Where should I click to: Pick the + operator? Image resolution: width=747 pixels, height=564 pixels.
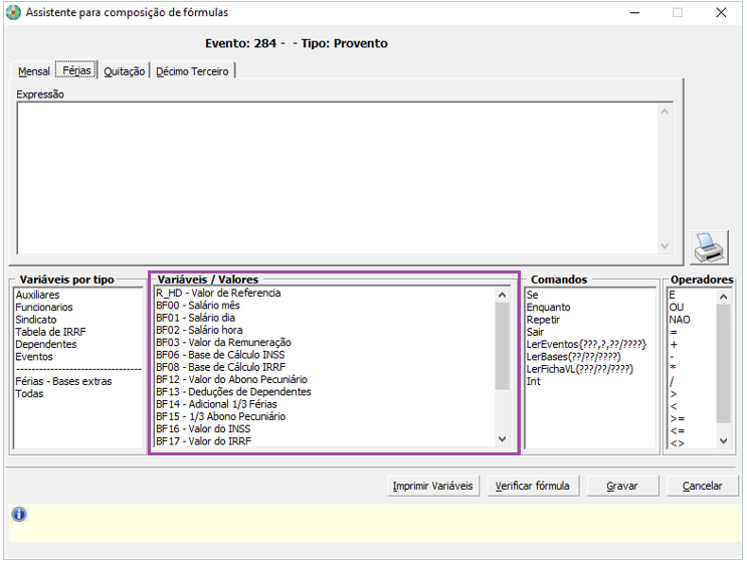(x=674, y=344)
